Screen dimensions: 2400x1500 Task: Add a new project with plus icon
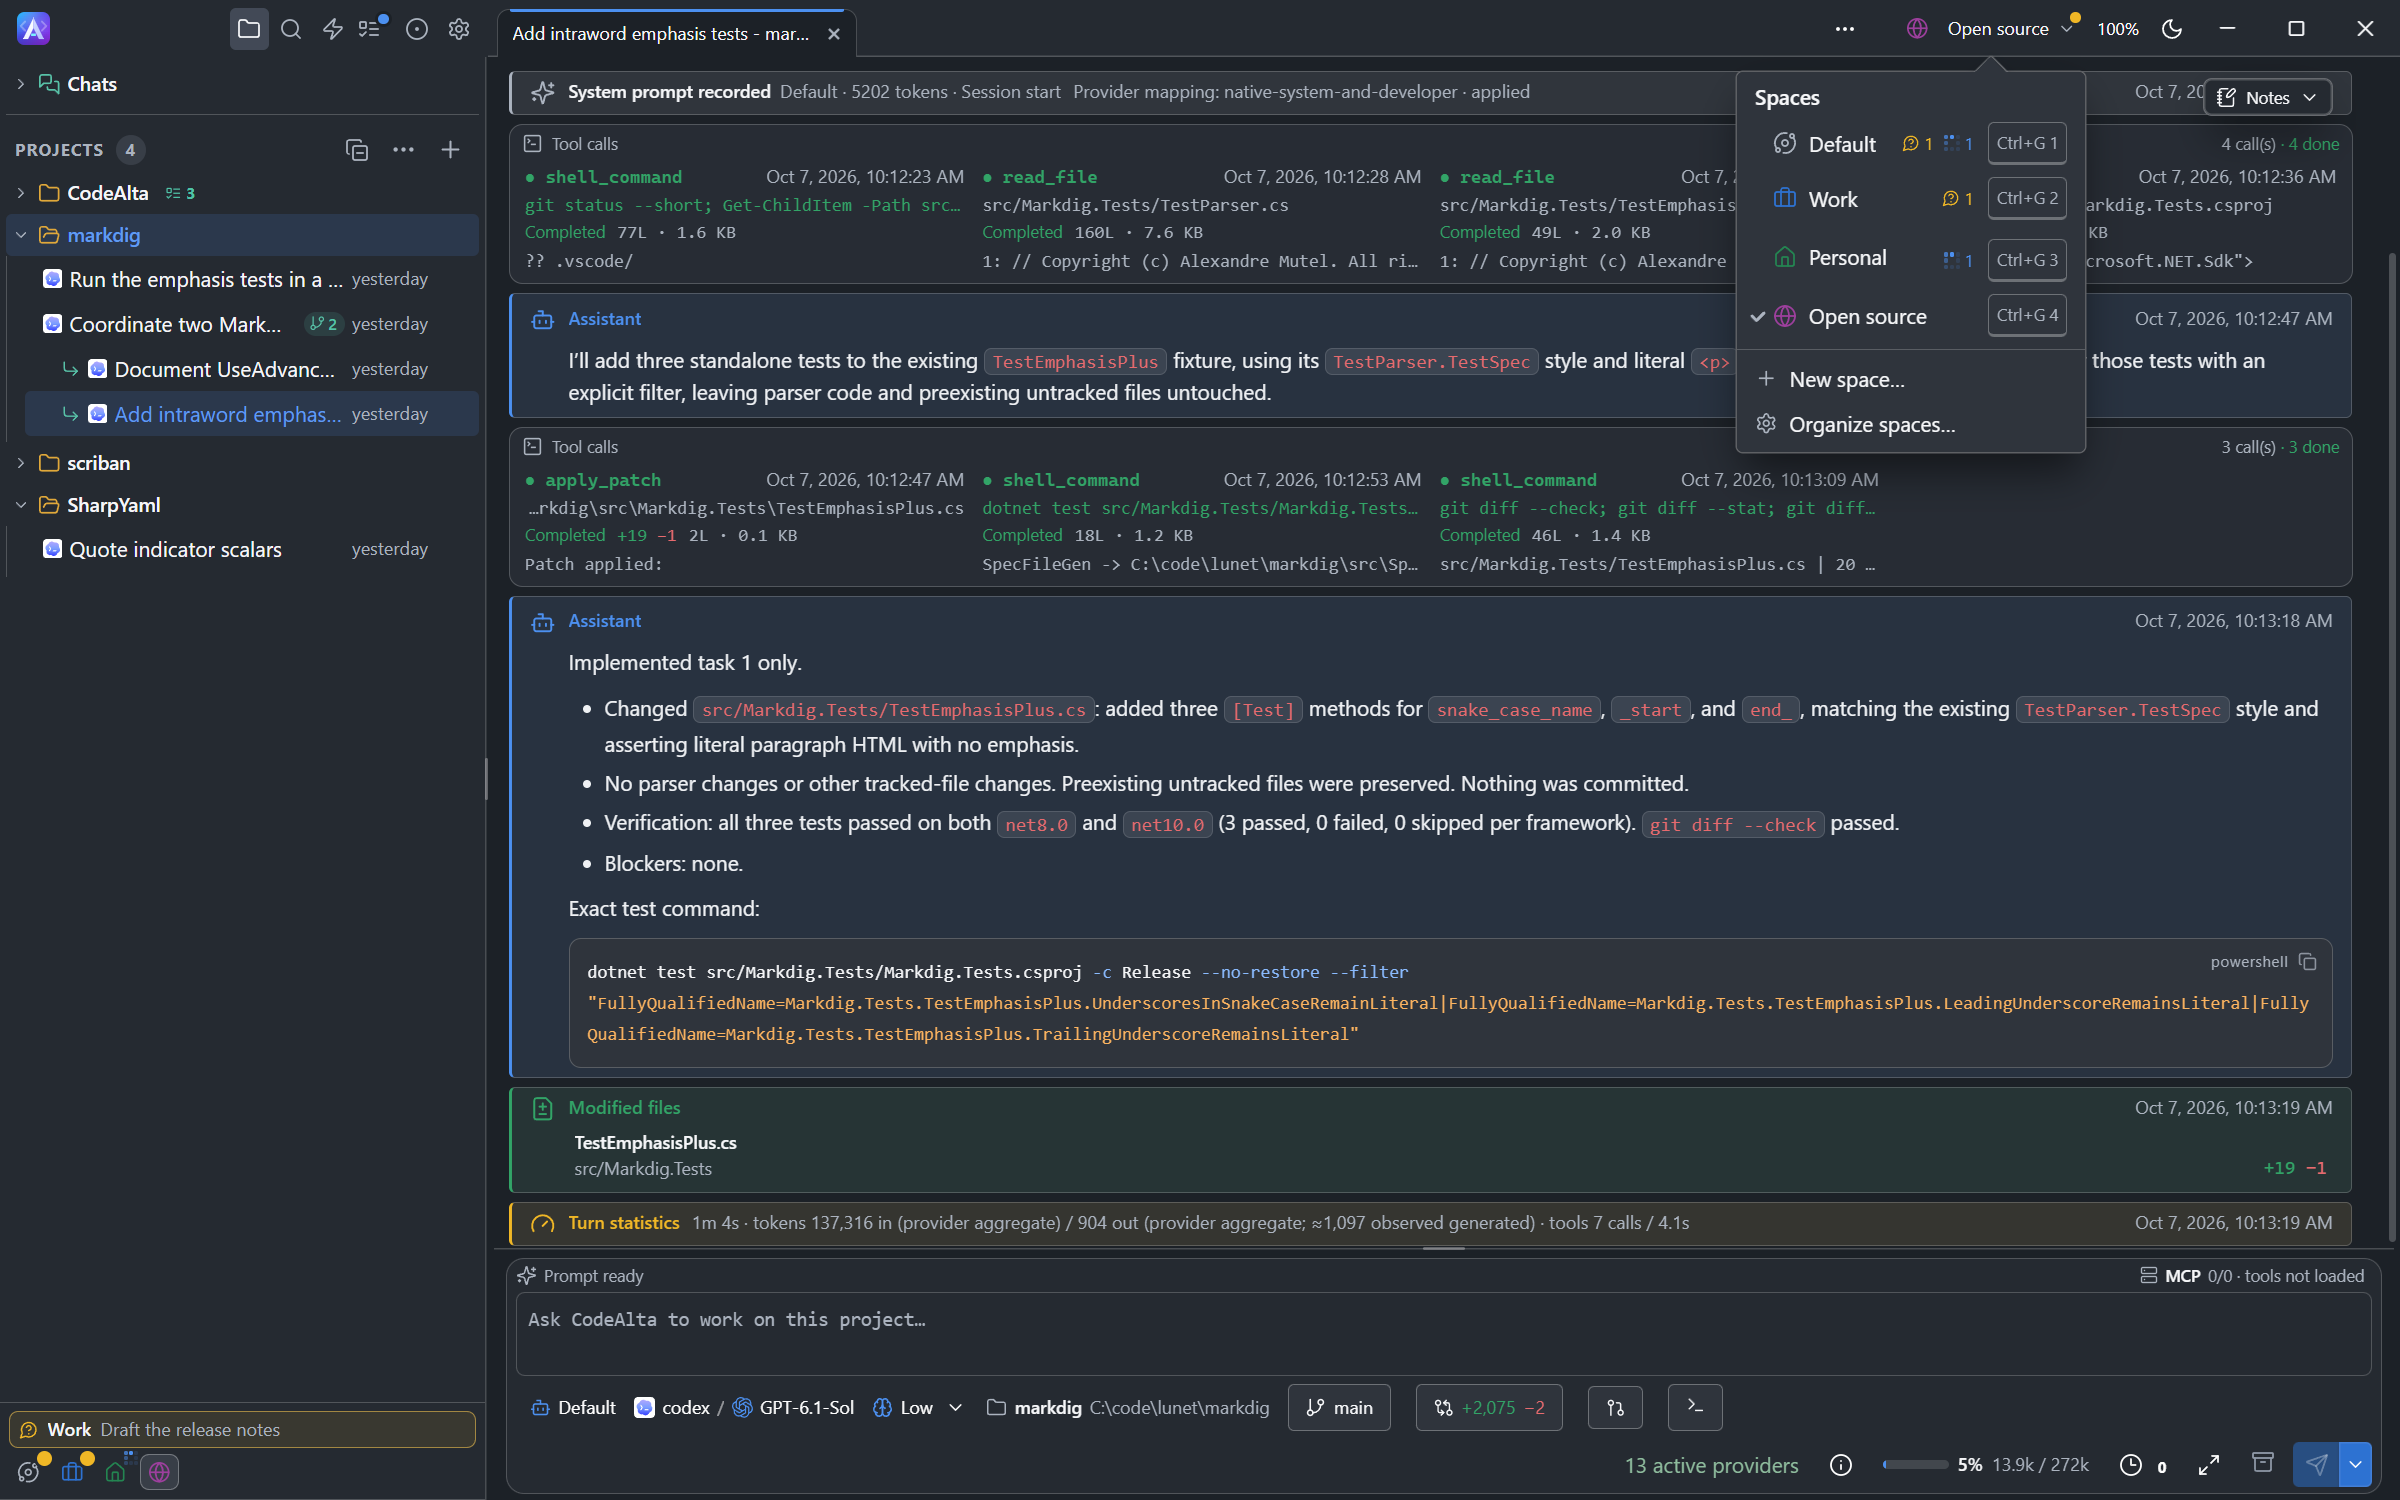click(450, 150)
